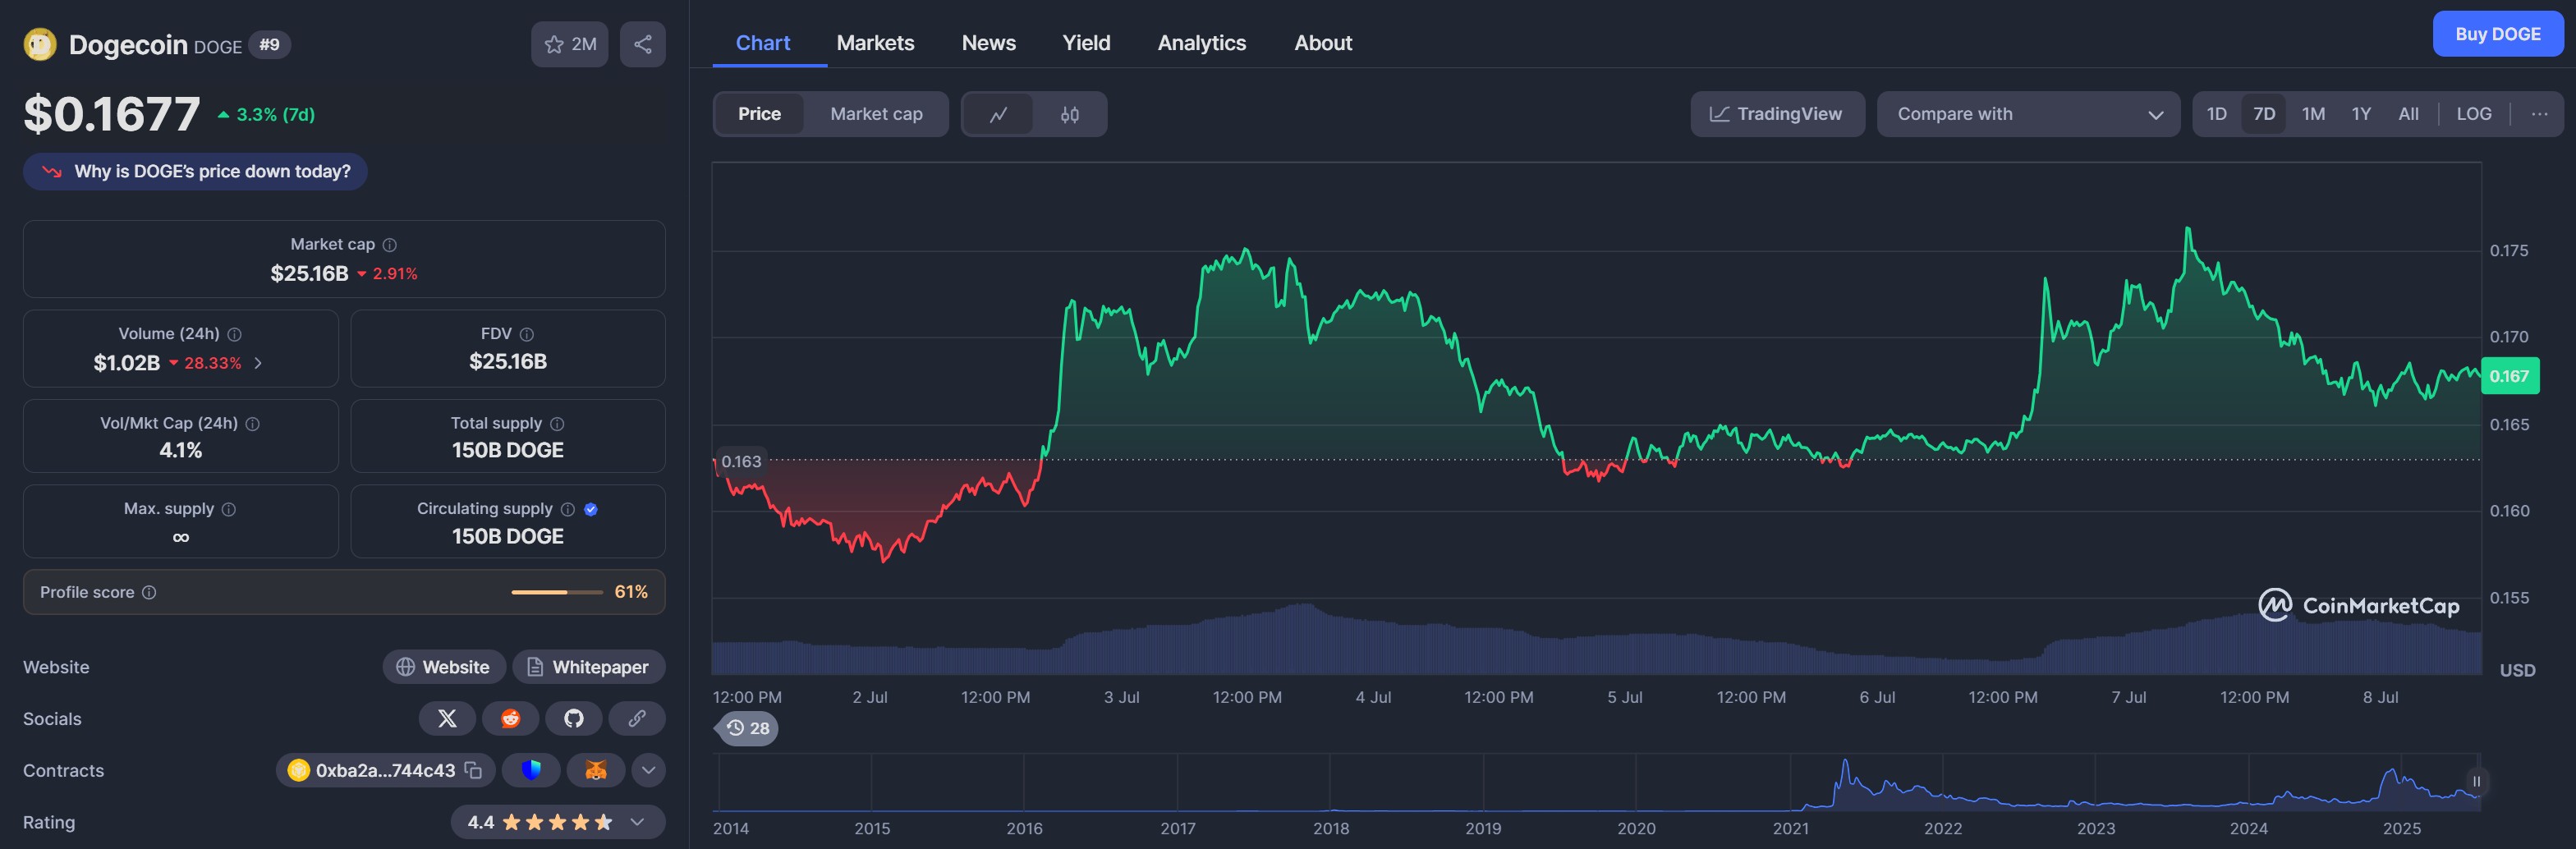Set chart range to 1D
2576x849 pixels.
tap(2216, 114)
